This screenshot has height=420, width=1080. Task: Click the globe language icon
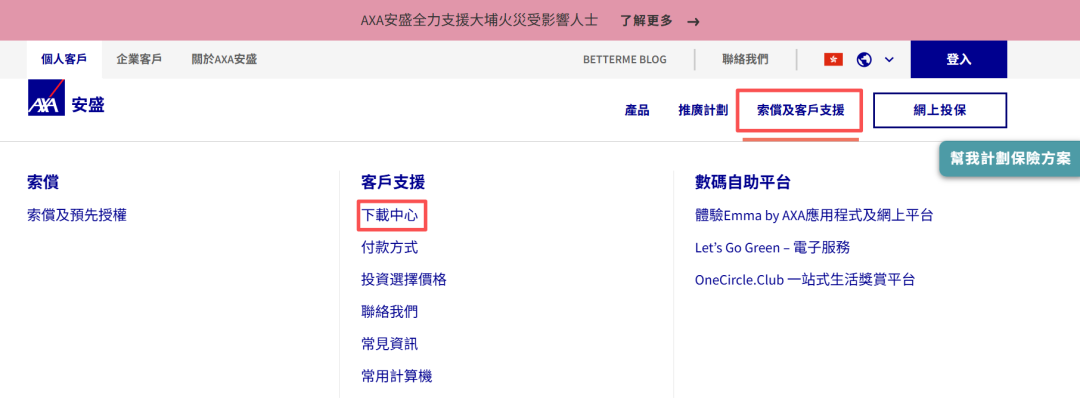[864, 60]
